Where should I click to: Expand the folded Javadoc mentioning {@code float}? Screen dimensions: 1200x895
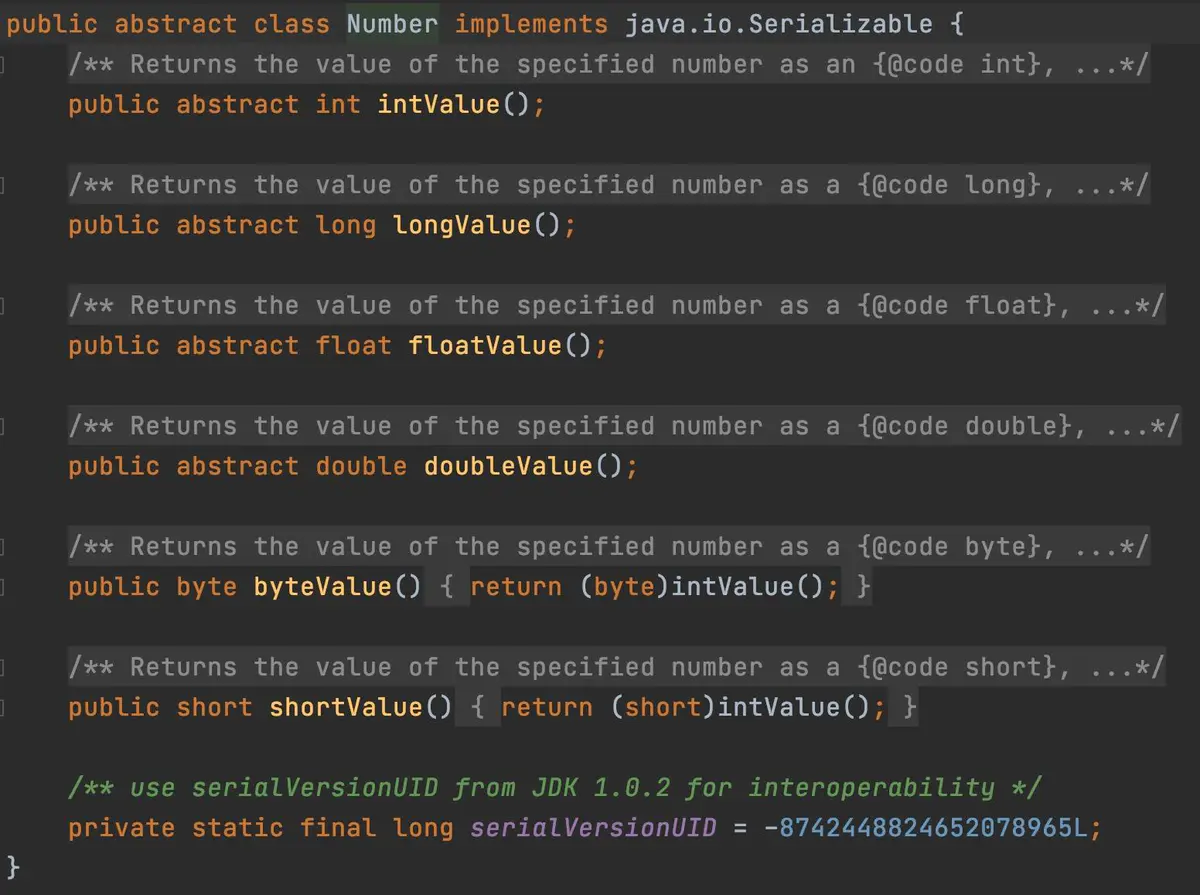(x=616, y=306)
